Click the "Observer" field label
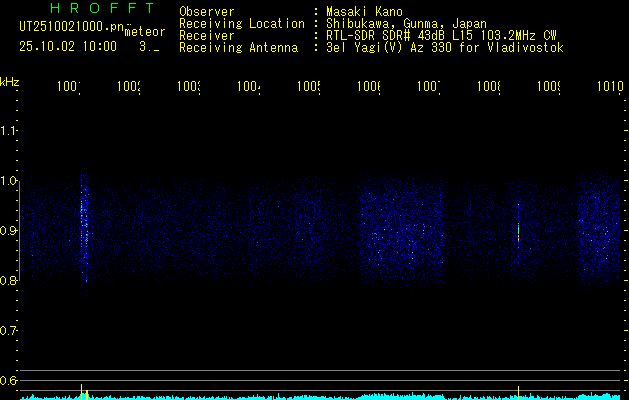The width and height of the screenshot is (629, 400). coord(207,11)
